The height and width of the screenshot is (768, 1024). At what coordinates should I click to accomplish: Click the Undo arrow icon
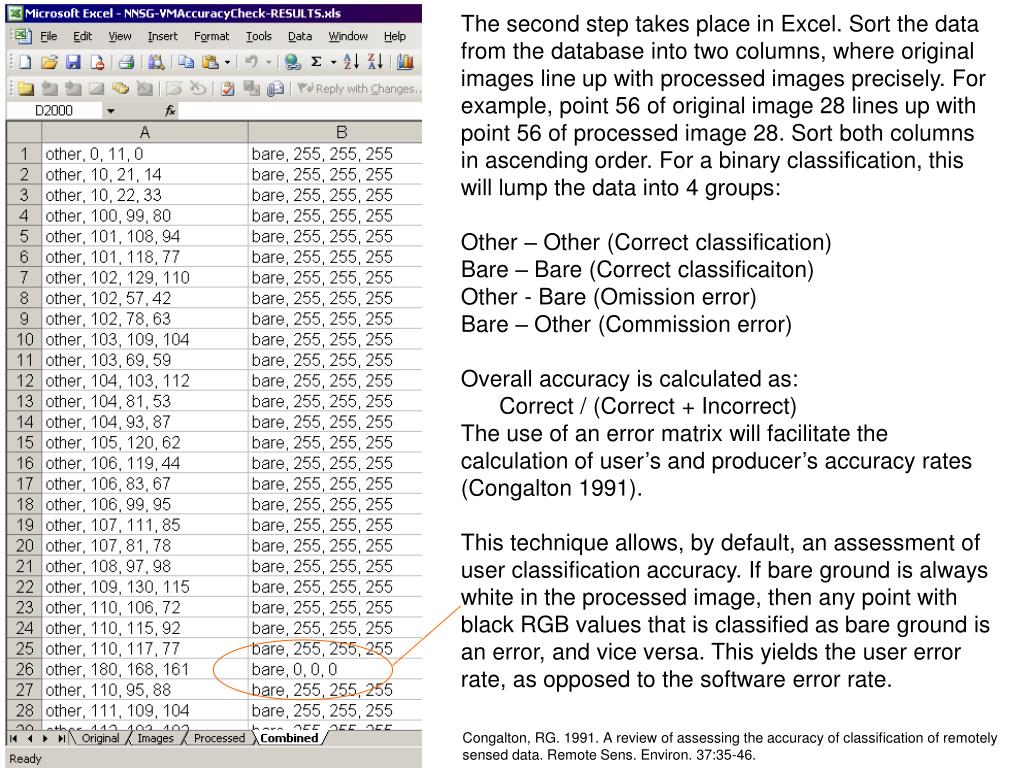251,62
